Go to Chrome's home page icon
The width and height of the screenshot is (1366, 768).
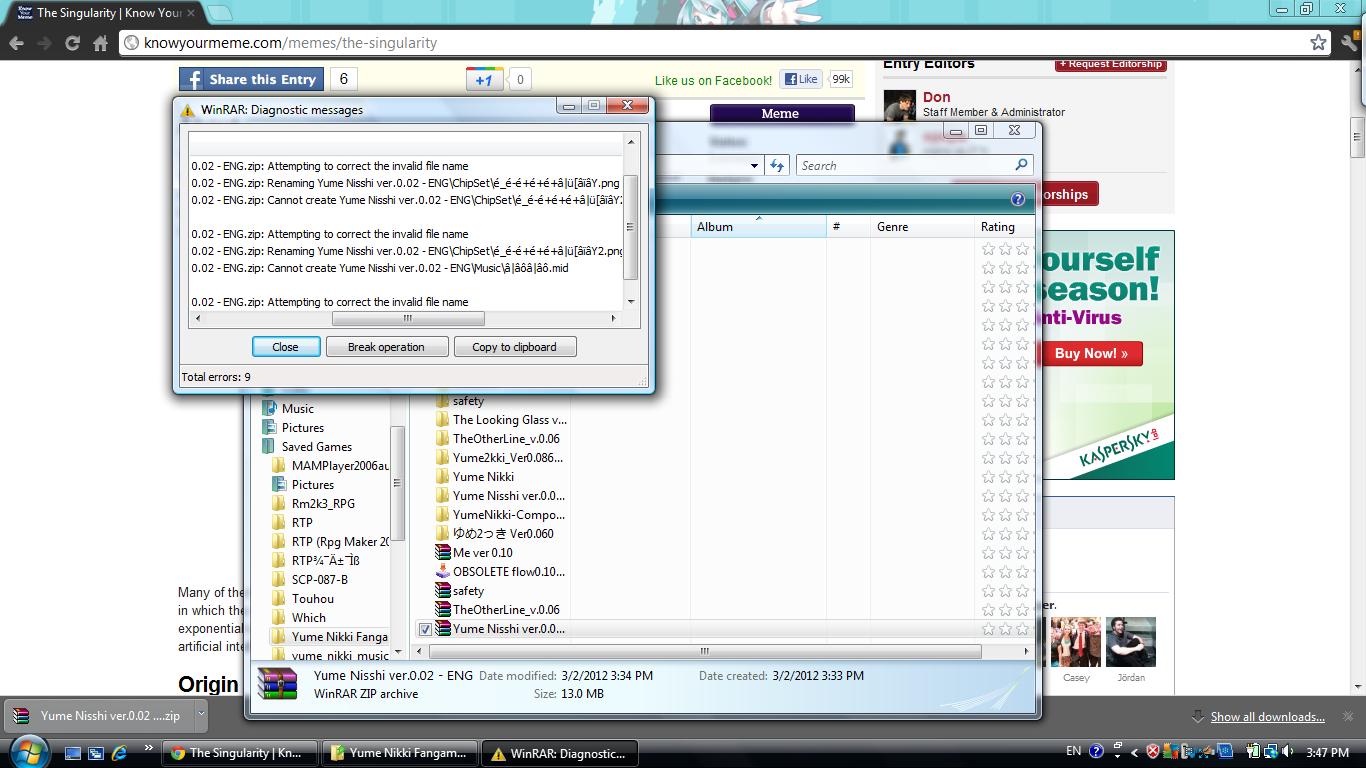[x=100, y=43]
